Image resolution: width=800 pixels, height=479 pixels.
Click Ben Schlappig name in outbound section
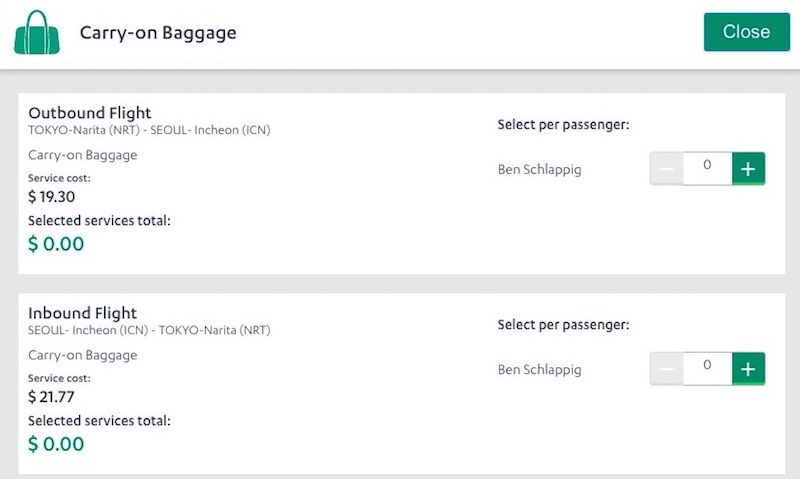click(540, 169)
